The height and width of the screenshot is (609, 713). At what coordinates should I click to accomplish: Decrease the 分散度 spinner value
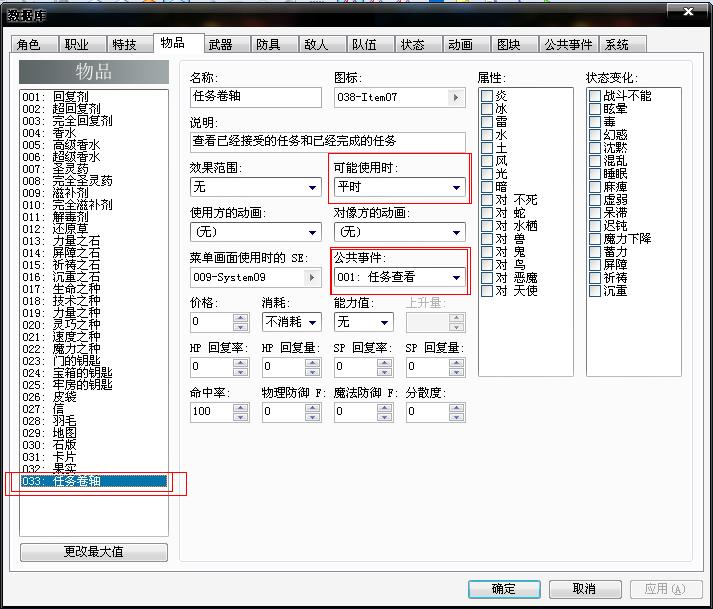[457, 417]
